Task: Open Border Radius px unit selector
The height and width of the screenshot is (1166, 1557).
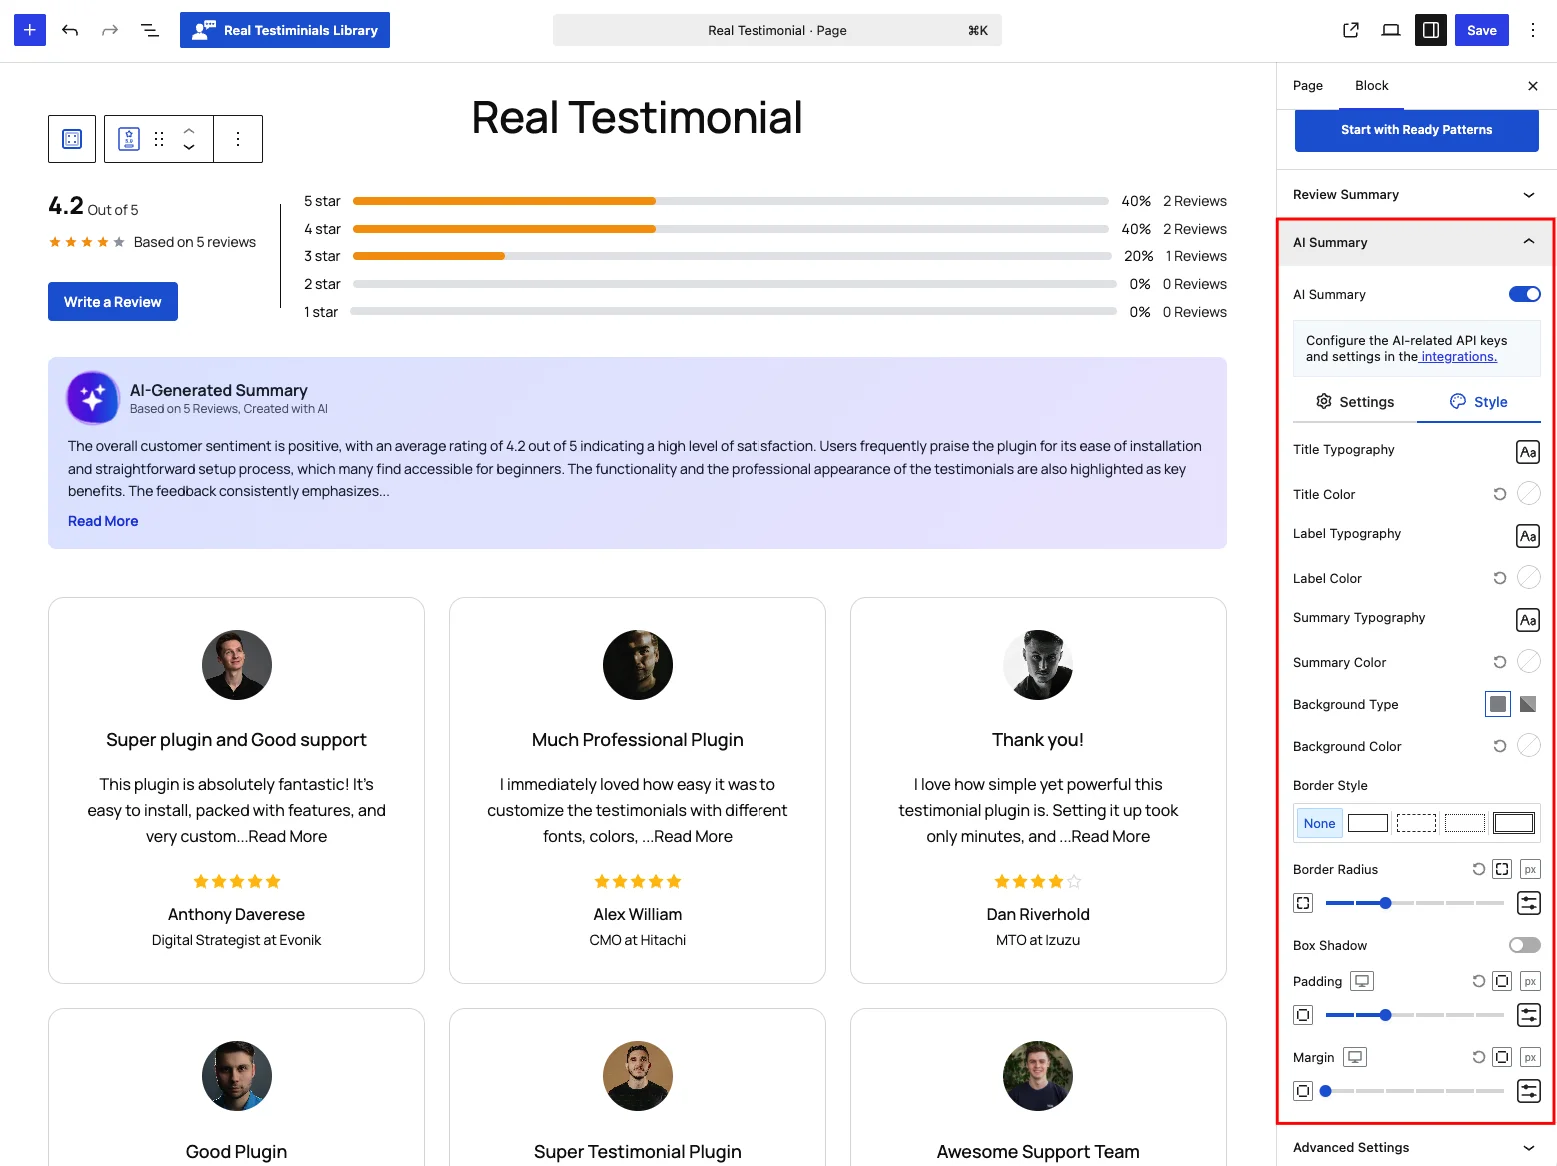Action: (x=1530, y=869)
